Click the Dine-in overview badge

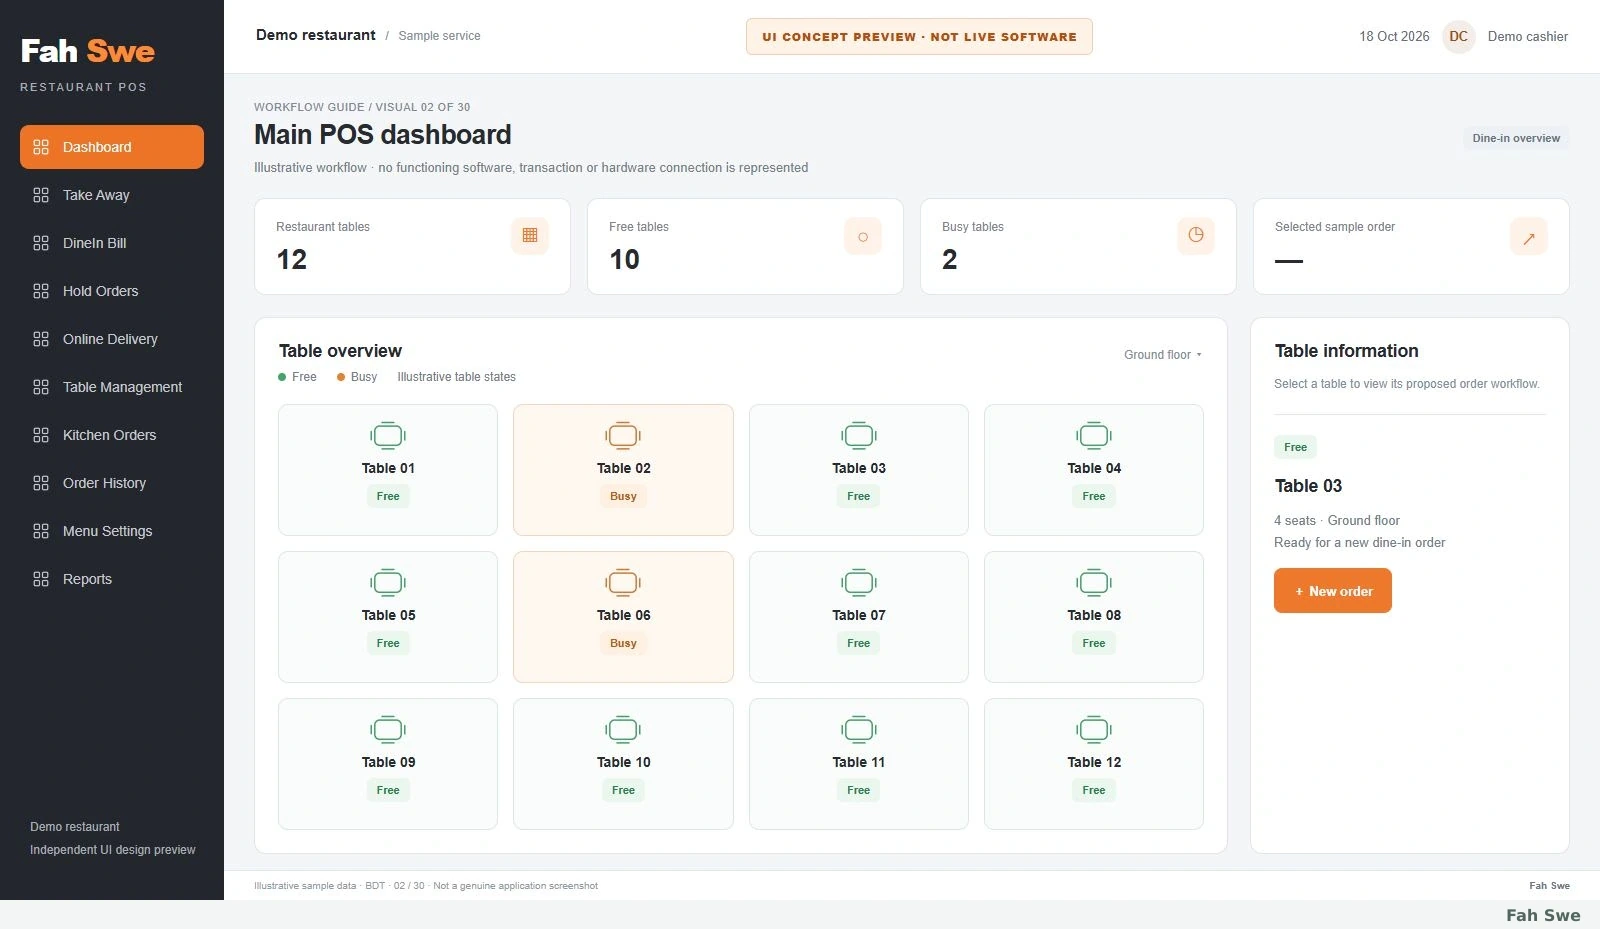coord(1516,138)
